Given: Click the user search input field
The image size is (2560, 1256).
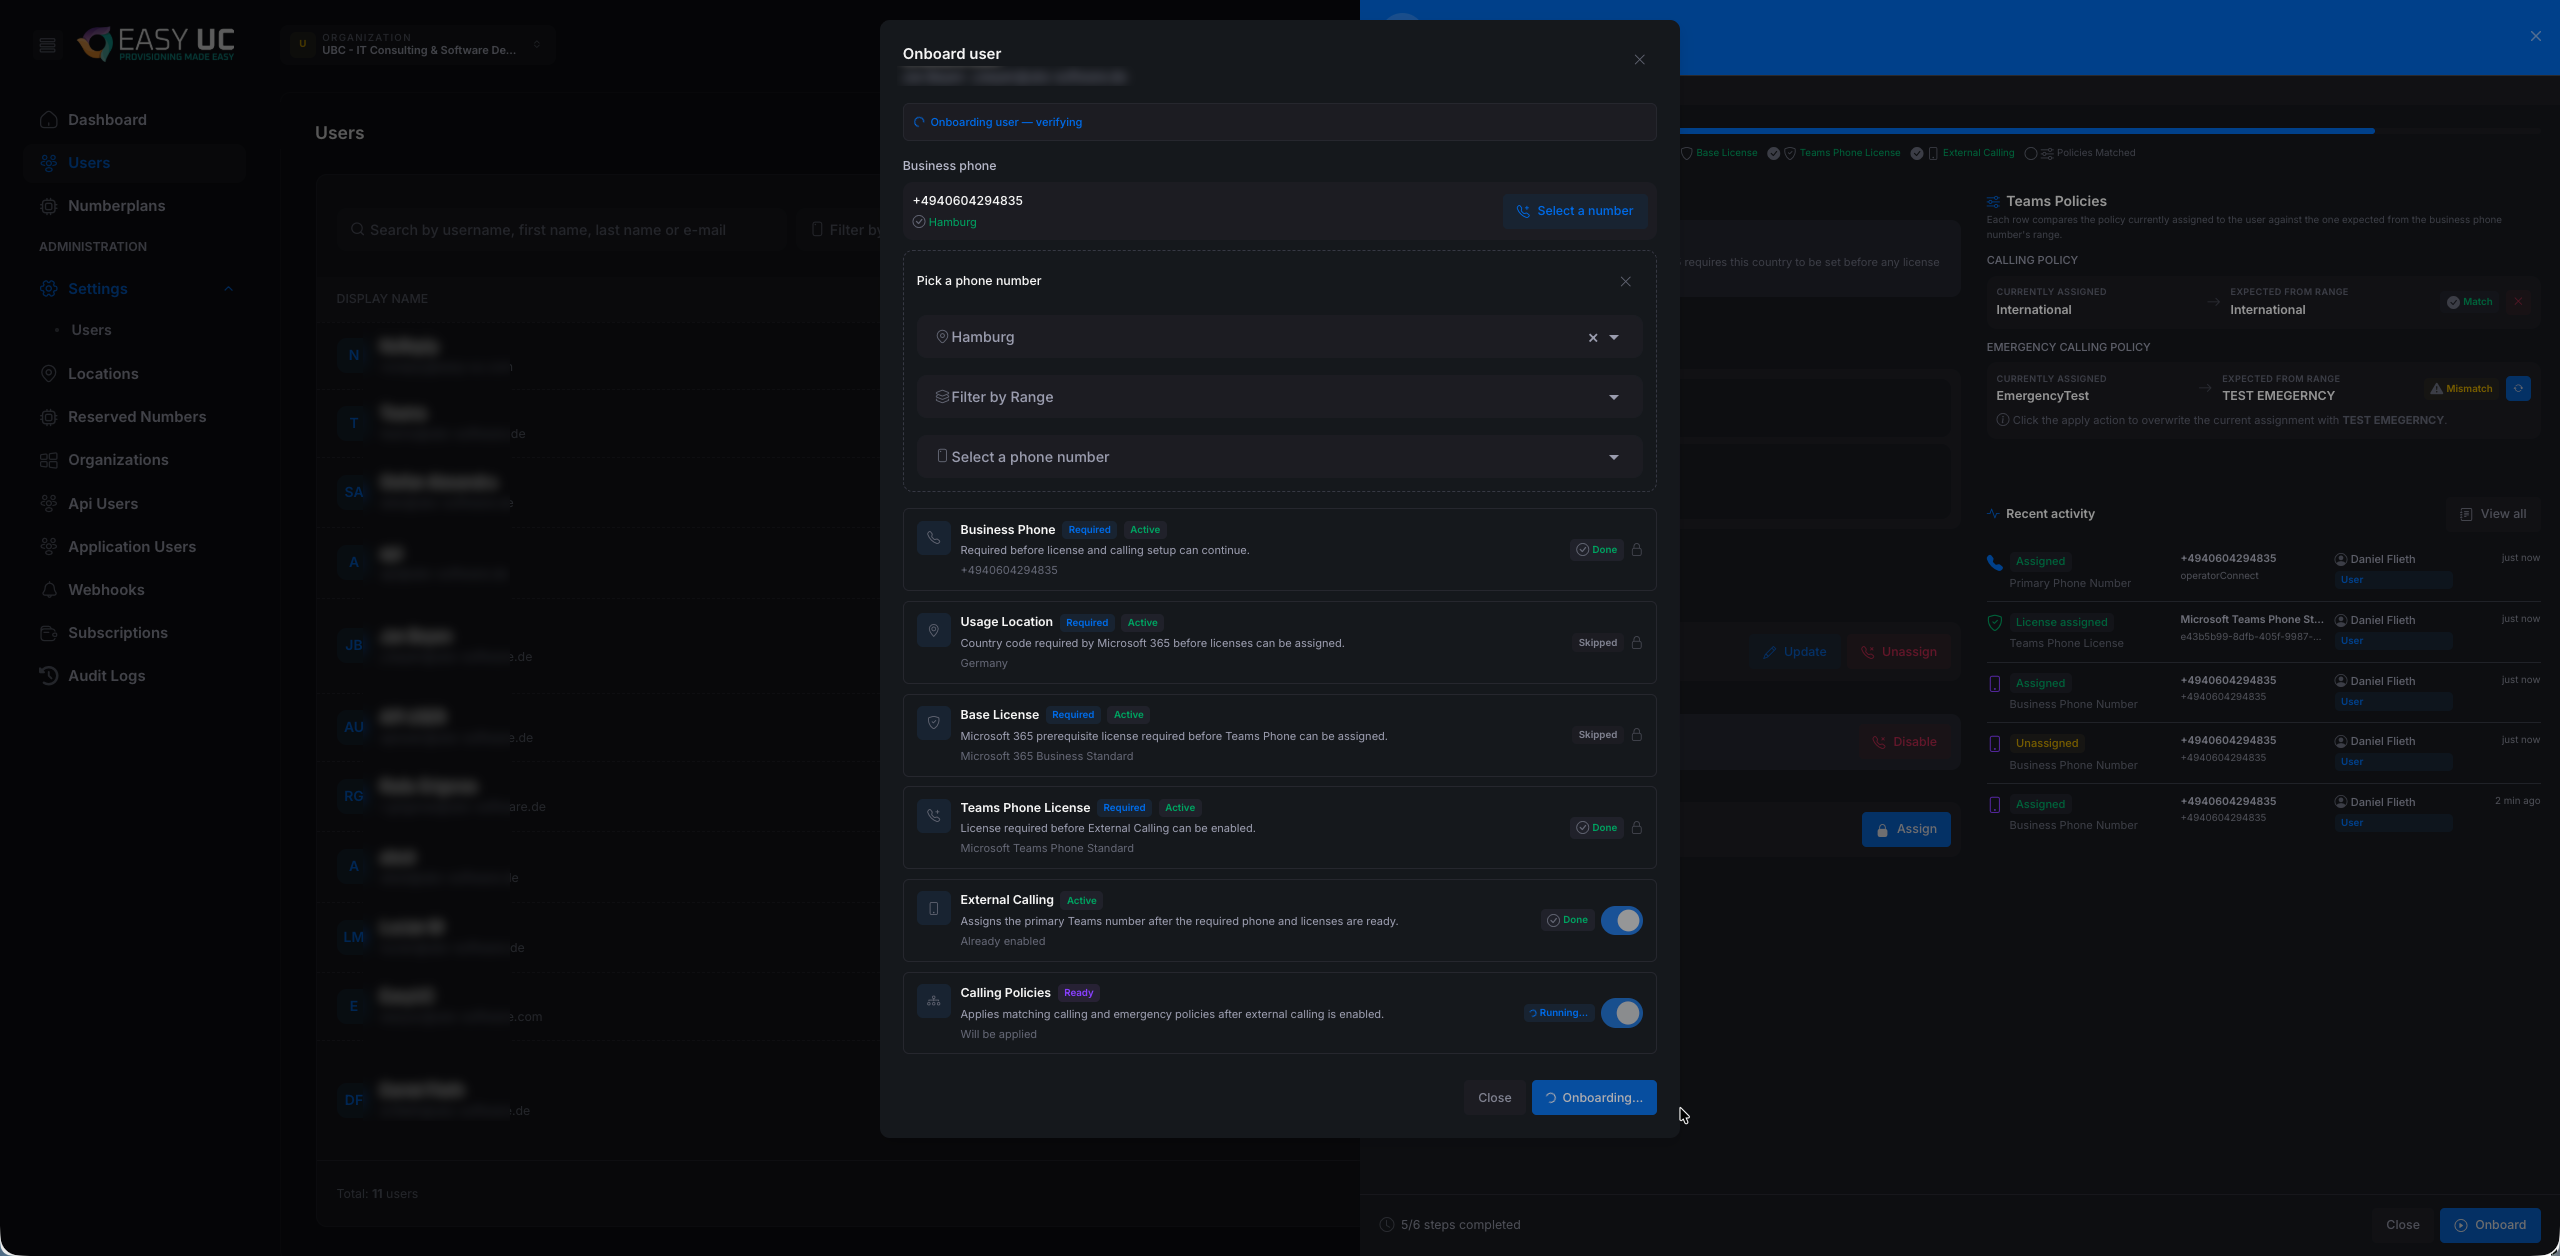Looking at the screenshot, I should (560, 230).
